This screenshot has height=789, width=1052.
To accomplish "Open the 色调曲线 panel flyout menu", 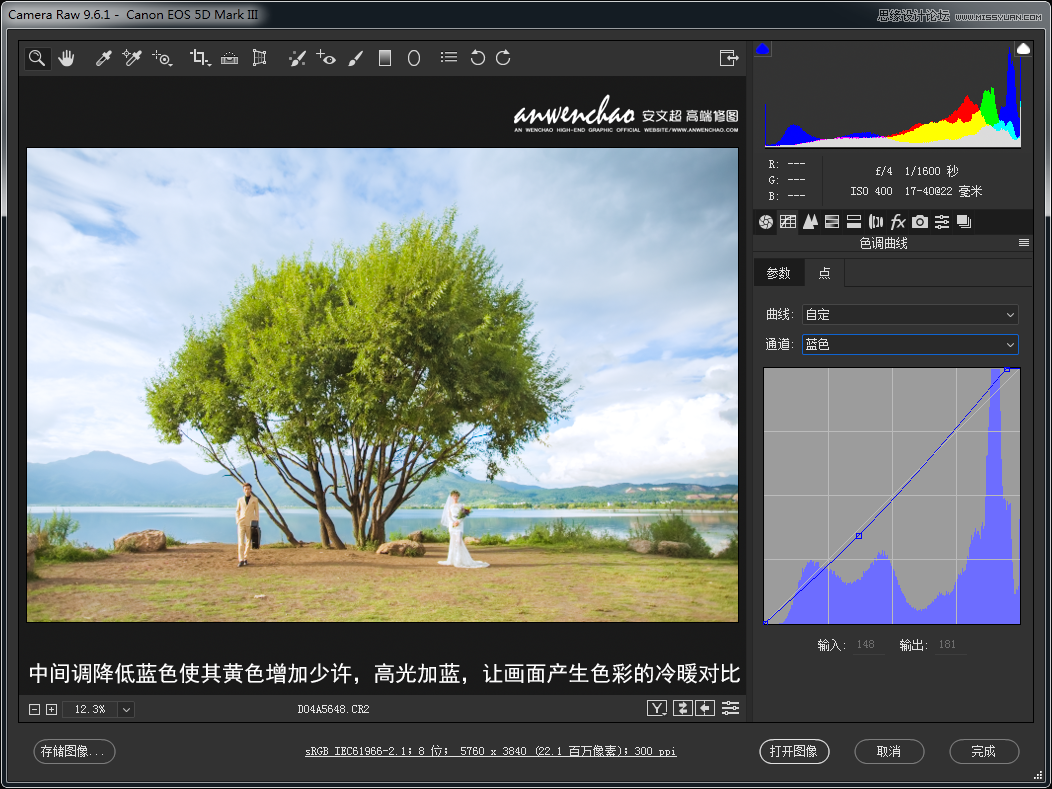I will tap(1024, 243).
